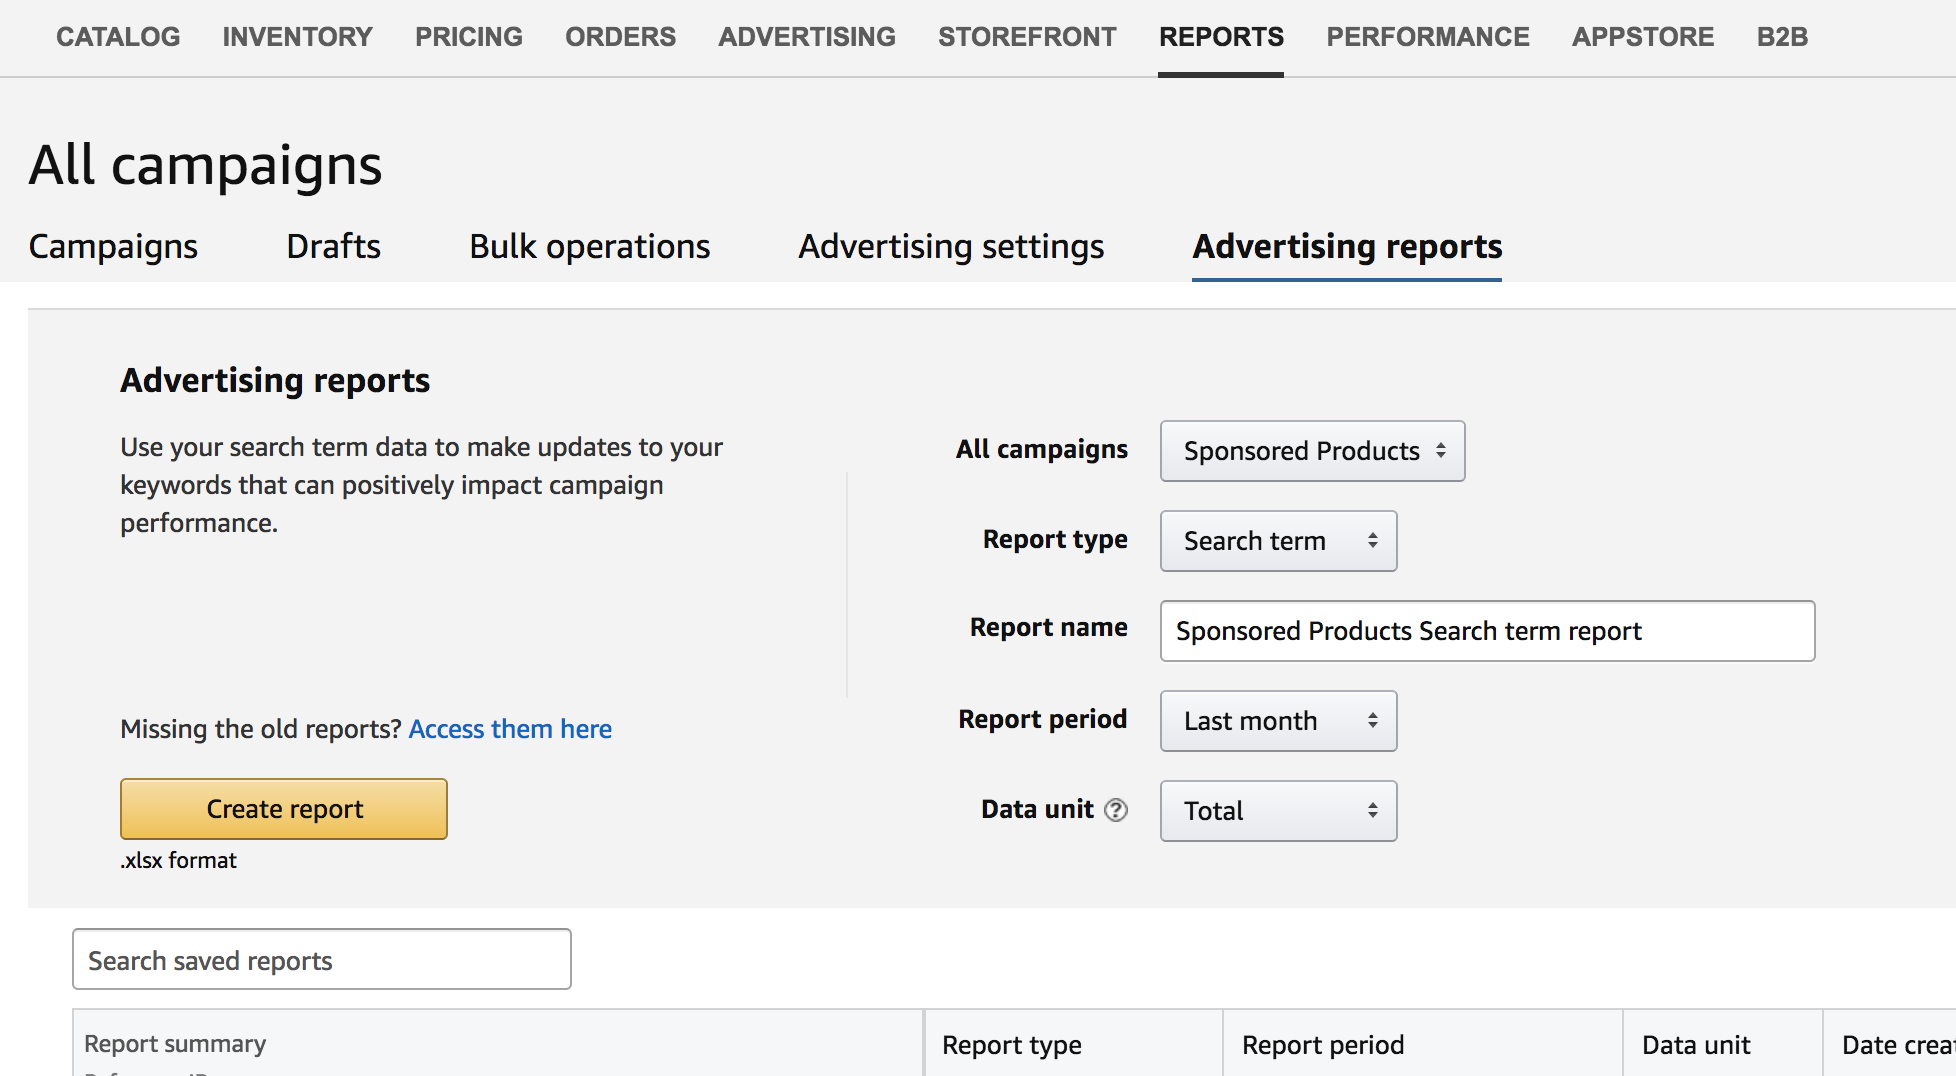This screenshot has height=1076, width=1956.
Task: Open the Search term report type dropdown
Action: click(1278, 541)
